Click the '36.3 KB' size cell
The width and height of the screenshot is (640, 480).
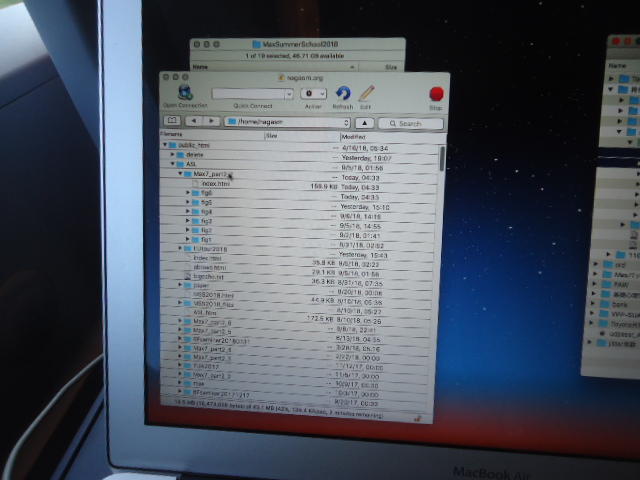(323, 282)
